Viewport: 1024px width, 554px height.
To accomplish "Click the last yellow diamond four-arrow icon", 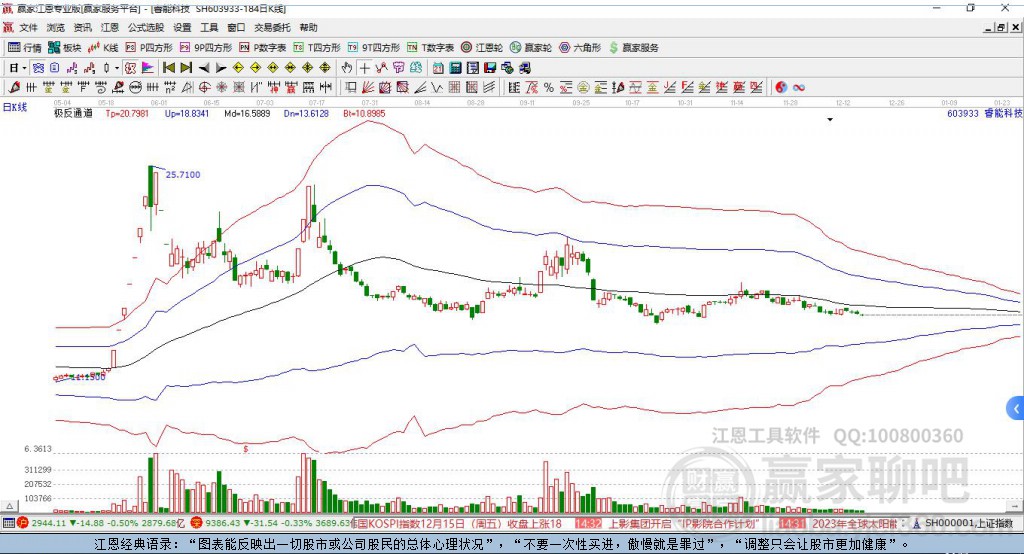I will [325, 68].
